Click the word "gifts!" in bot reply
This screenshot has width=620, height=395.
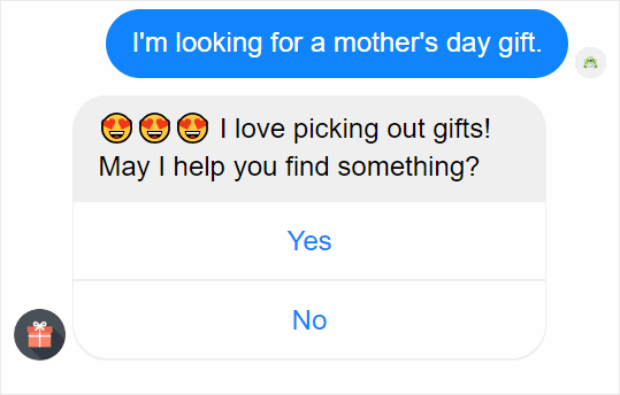pyautogui.click(x=462, y=129)
